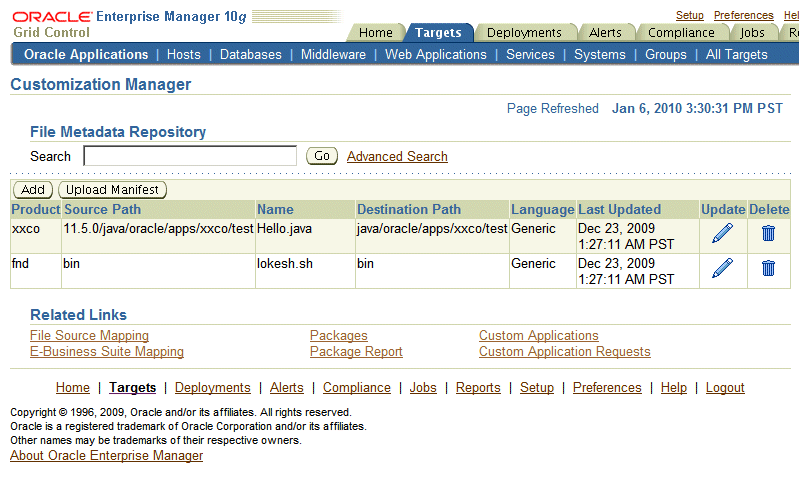Click the footer Home link
The height and width of the screenshot is (483, 799).
(73, 388)
